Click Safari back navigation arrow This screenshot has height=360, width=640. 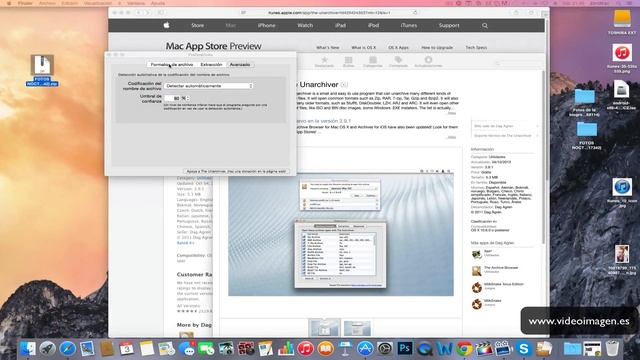click(x=138, y=13)
